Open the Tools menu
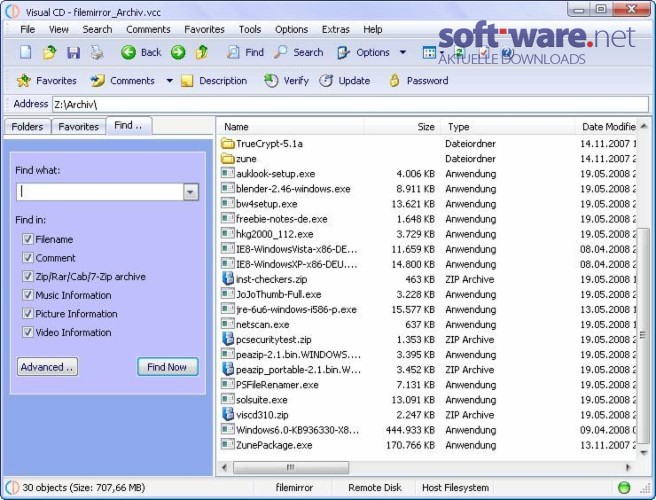Screen dimensions: 656x500 [x=250, y=29]
